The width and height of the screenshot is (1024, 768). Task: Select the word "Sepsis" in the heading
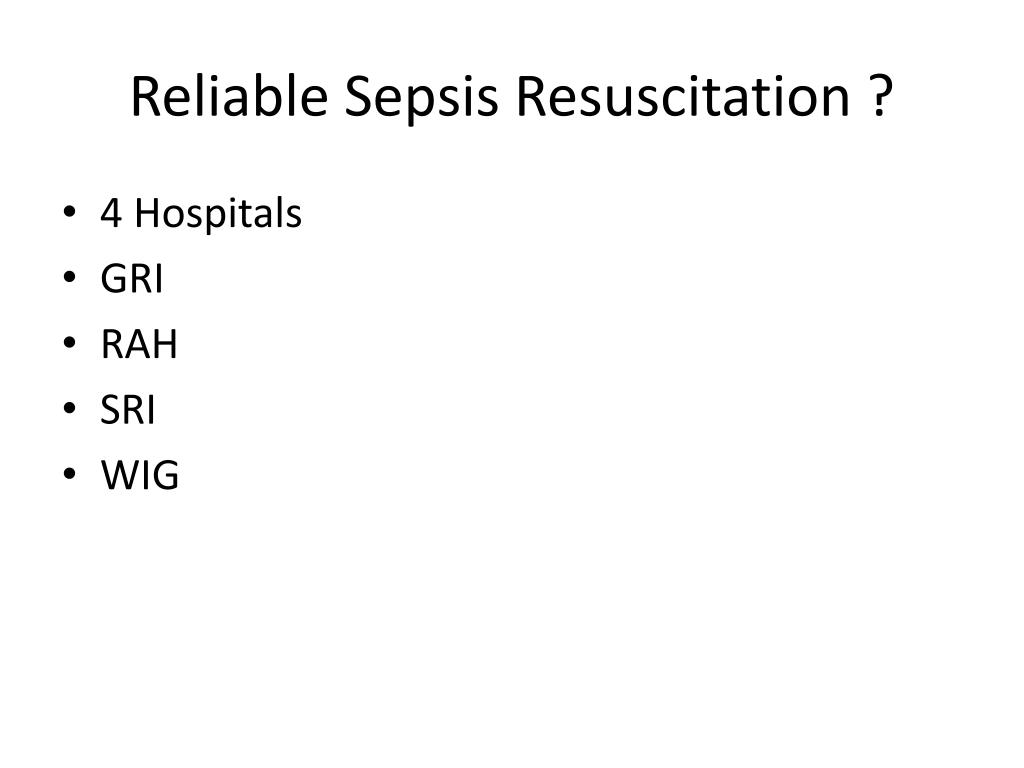[x=421, y=99]
